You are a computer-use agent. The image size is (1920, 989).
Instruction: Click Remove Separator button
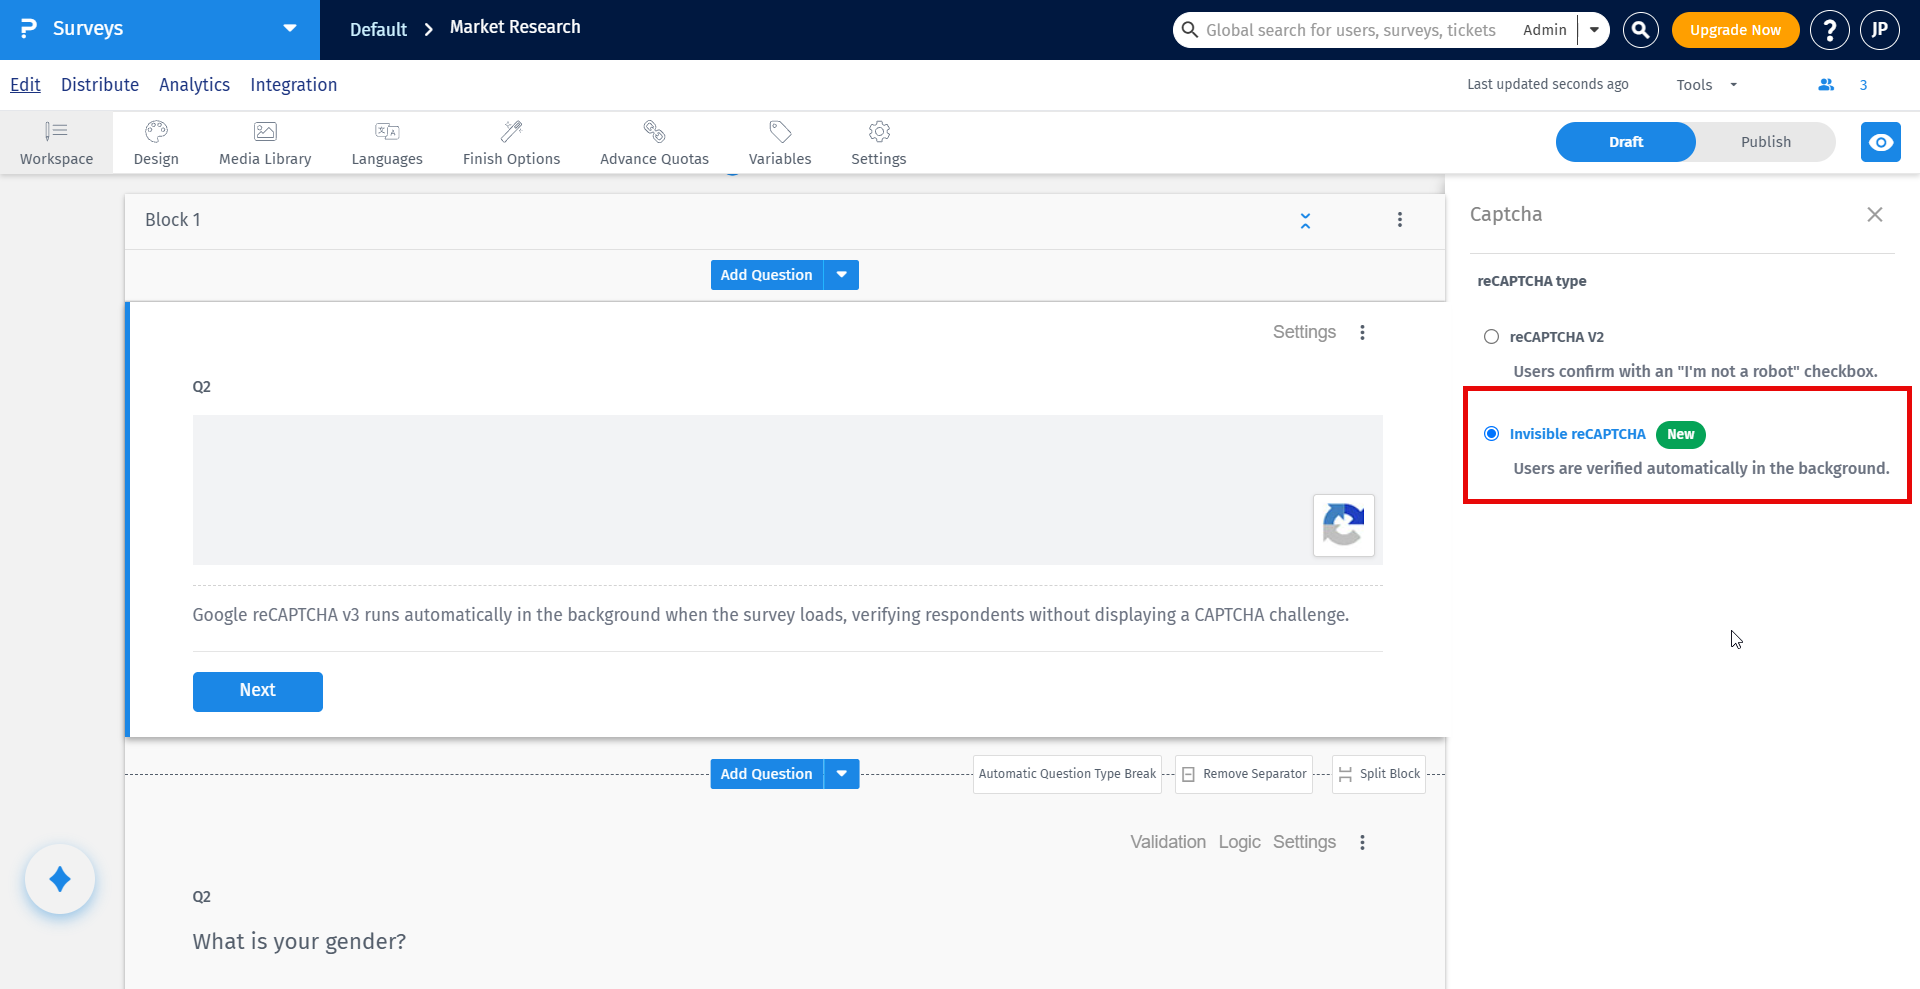[x=1244, y=774]
